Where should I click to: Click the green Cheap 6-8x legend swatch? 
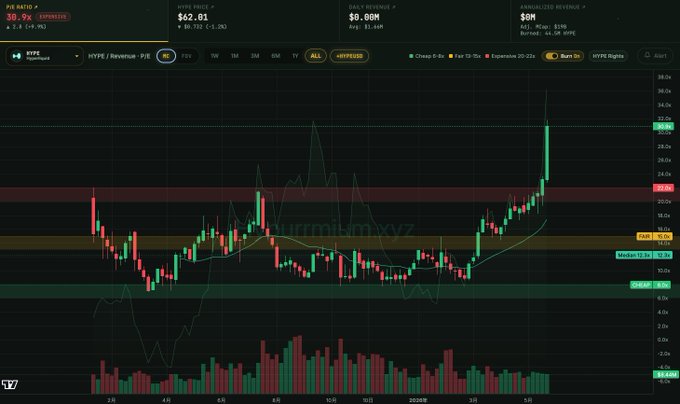pos(411,56)
